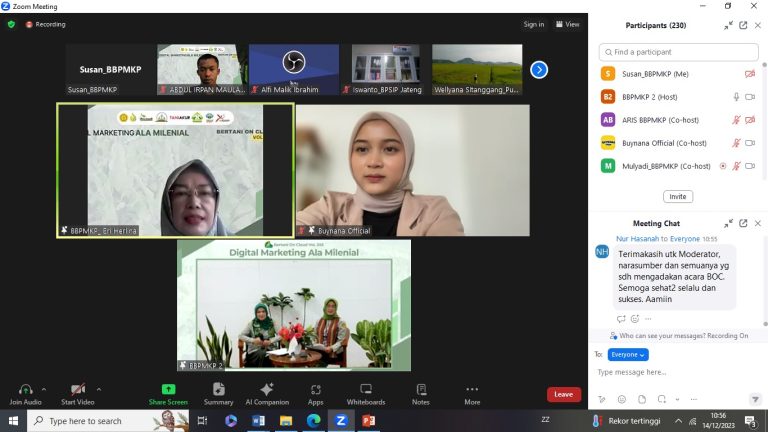The height and width of the screenshot is (432, 768).
Task: Select ABDUL IRPAN MAULA video thumbnail
Action: 202,70
